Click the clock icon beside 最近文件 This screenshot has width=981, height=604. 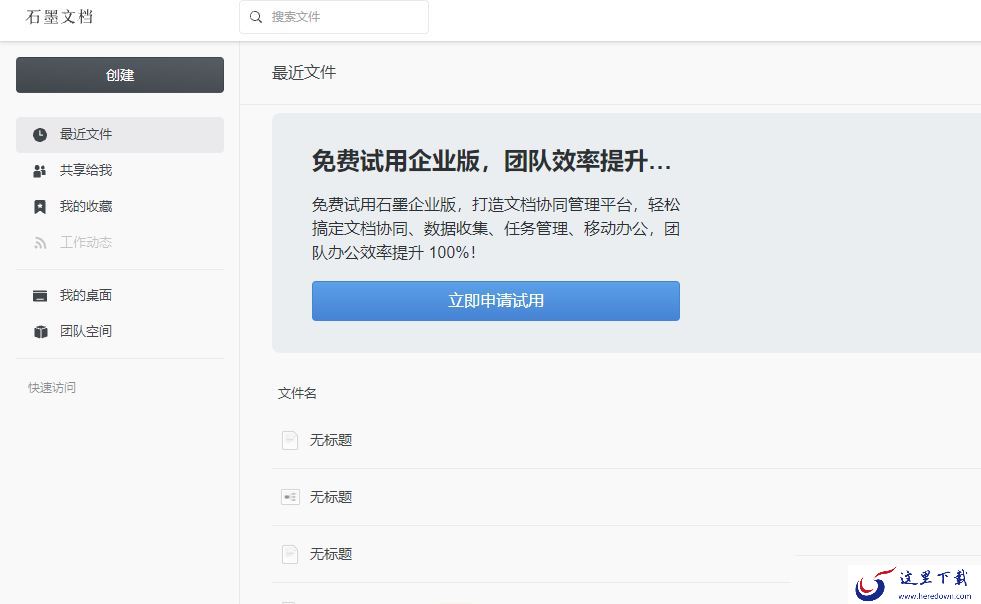[40, 135]
